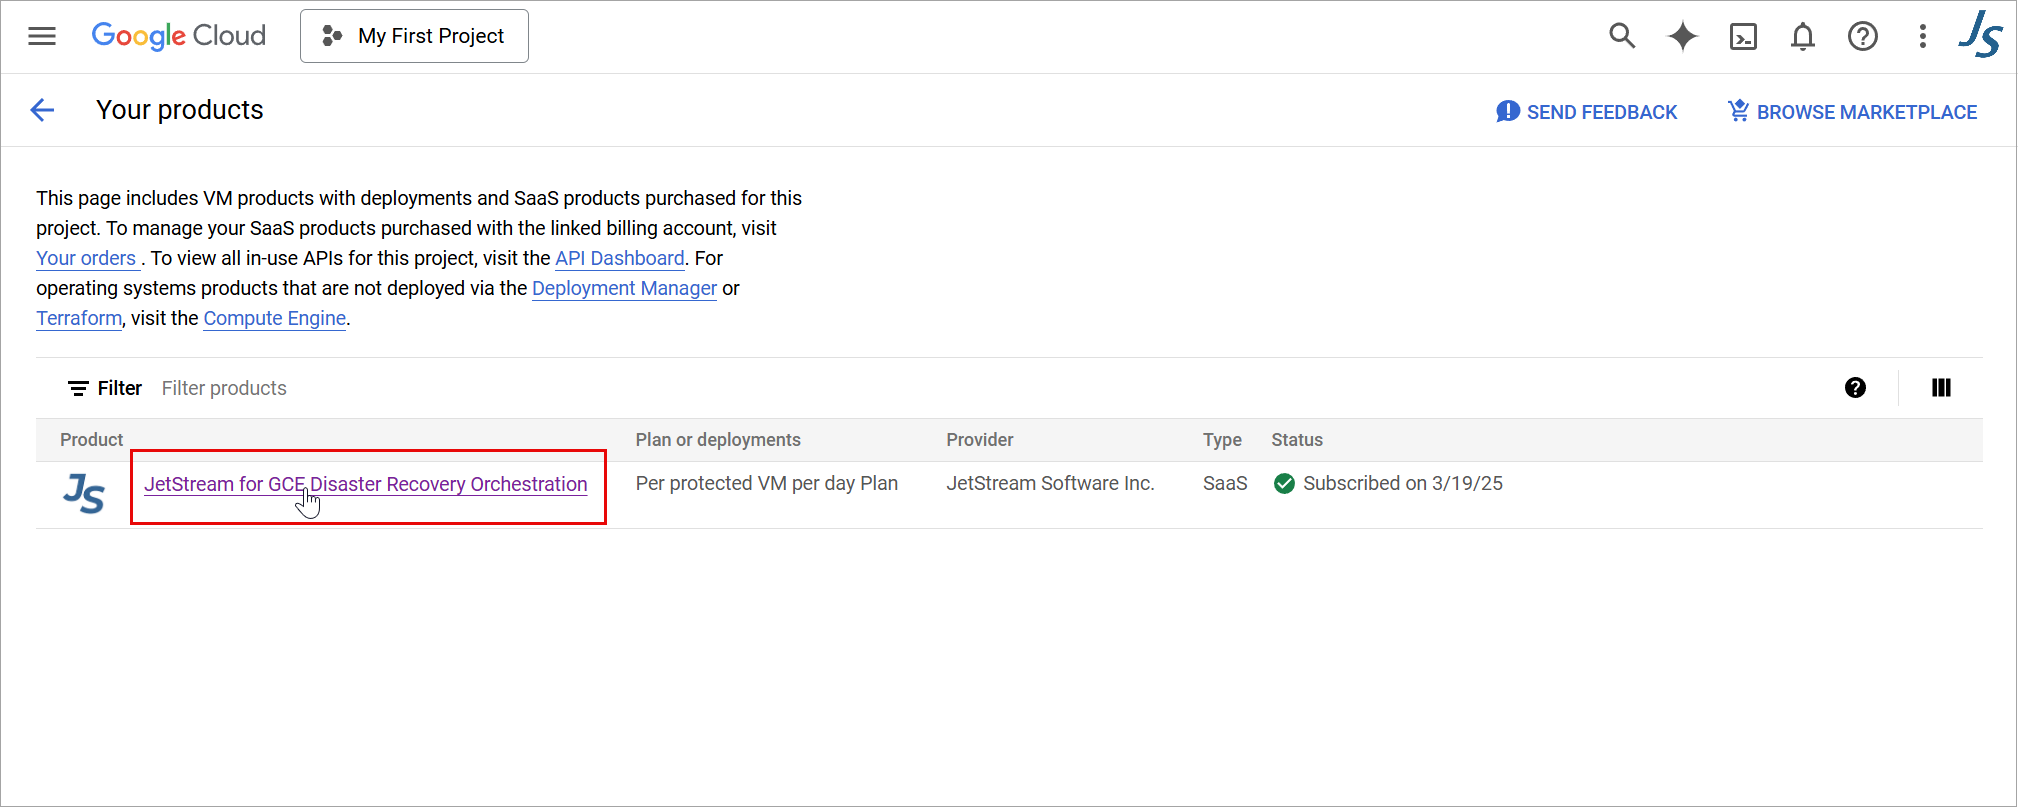The image size is (2018, 807).
Task: Open JetStream for GCE Disaster Recovery Orchestration
Action: 365,484
